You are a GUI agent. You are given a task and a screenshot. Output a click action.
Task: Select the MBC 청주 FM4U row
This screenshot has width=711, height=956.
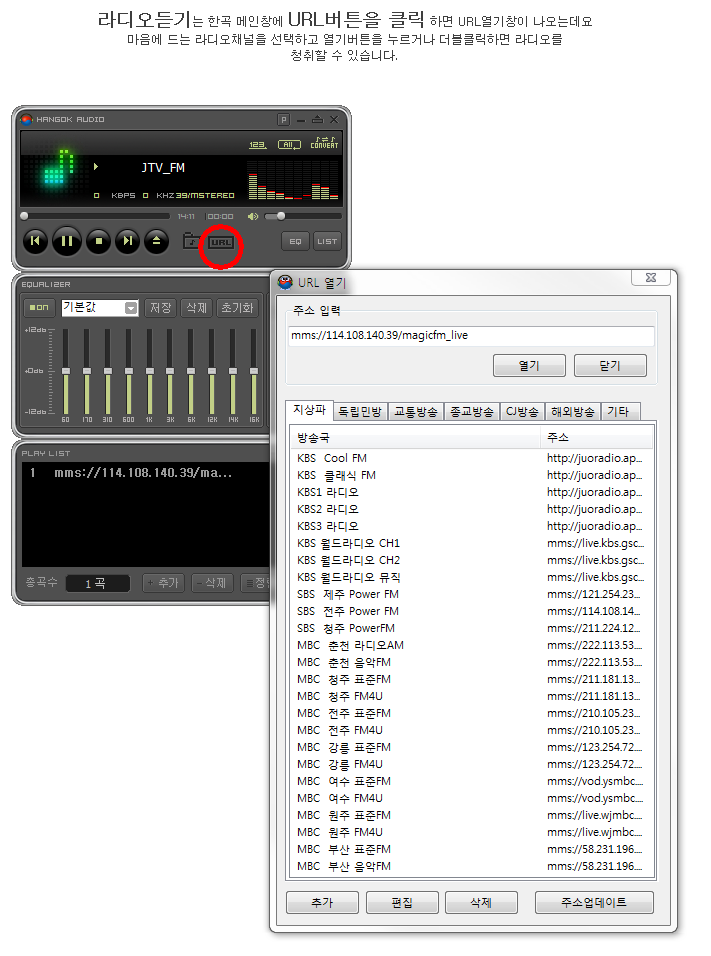[x=472, y=696]
